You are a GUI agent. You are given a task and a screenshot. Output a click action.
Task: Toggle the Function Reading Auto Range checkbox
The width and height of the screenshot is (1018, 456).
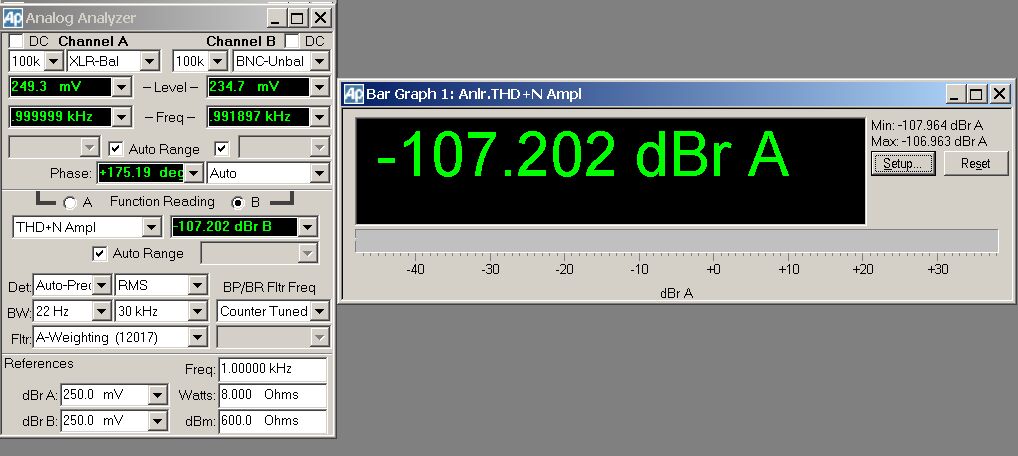click(99, 253)
